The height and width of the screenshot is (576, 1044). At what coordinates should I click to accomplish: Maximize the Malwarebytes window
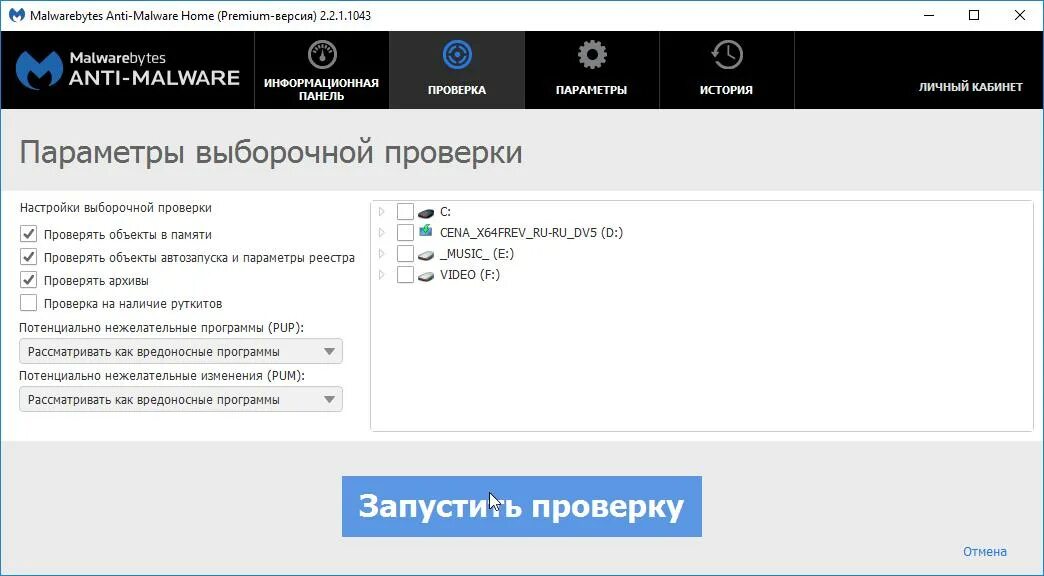(974, 15)
